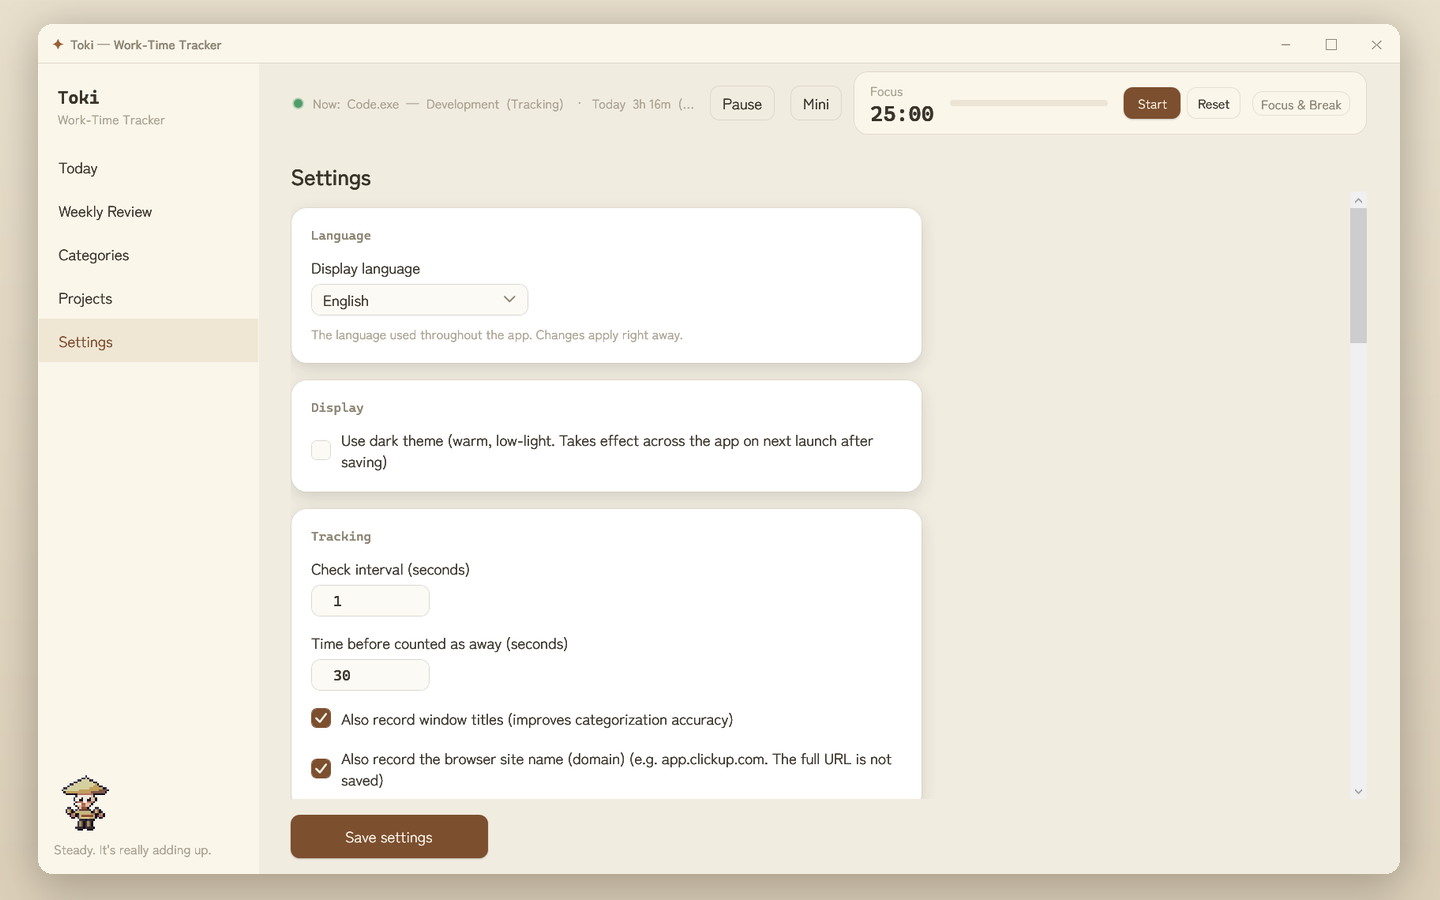
Task: Click the pixel-art mascot character in sidebar
Action: pos(85,803)
